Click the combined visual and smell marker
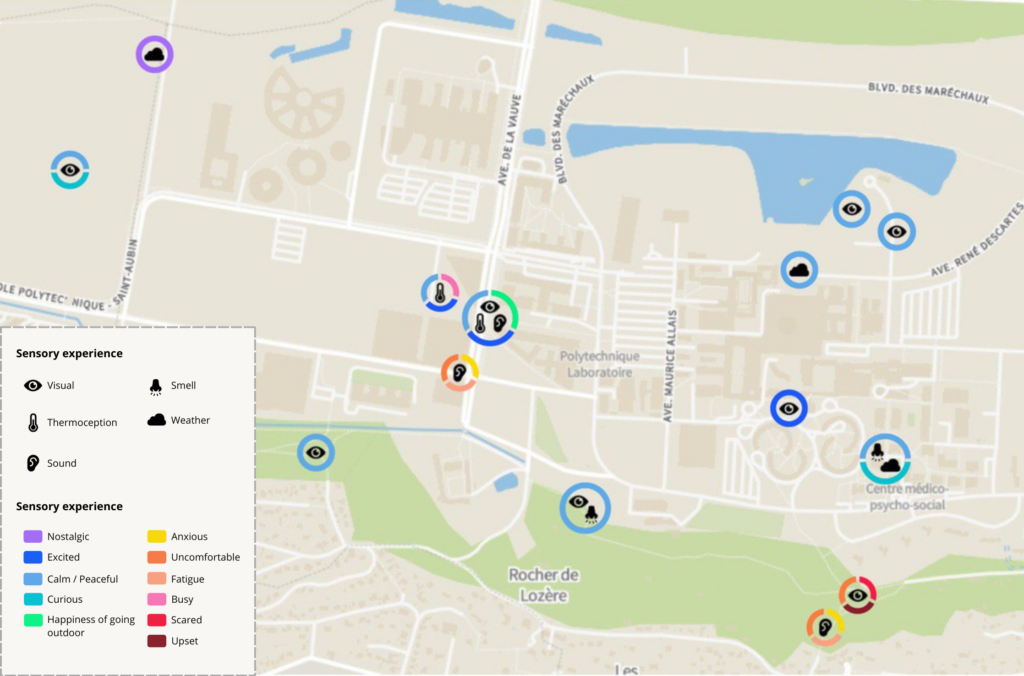1024x676 pixels. (x=585, y=508)
